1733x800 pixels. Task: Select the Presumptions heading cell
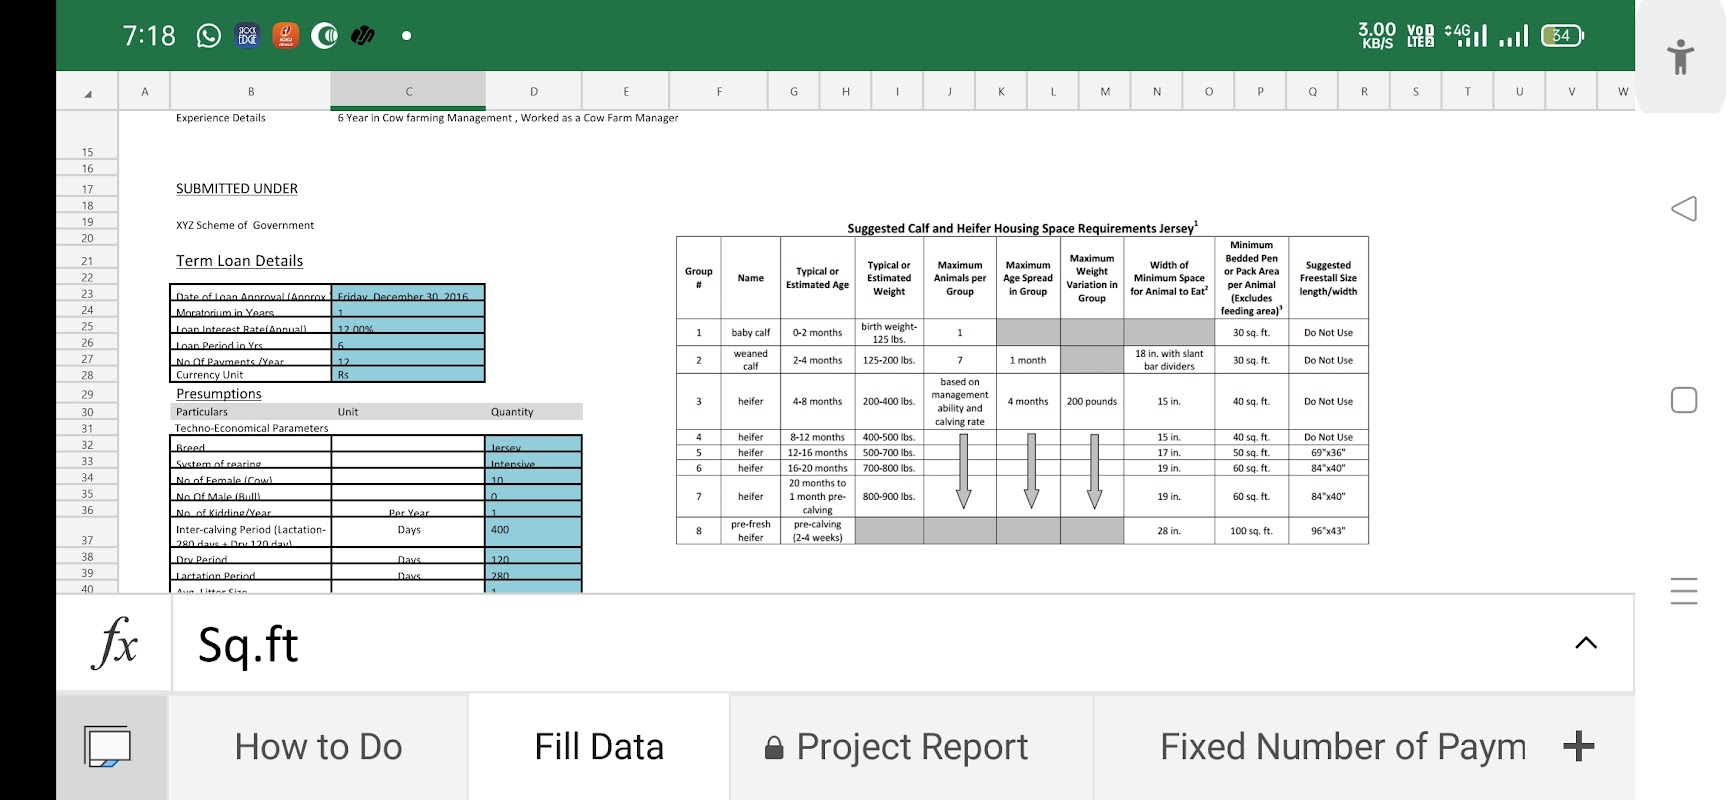(219, 394)
